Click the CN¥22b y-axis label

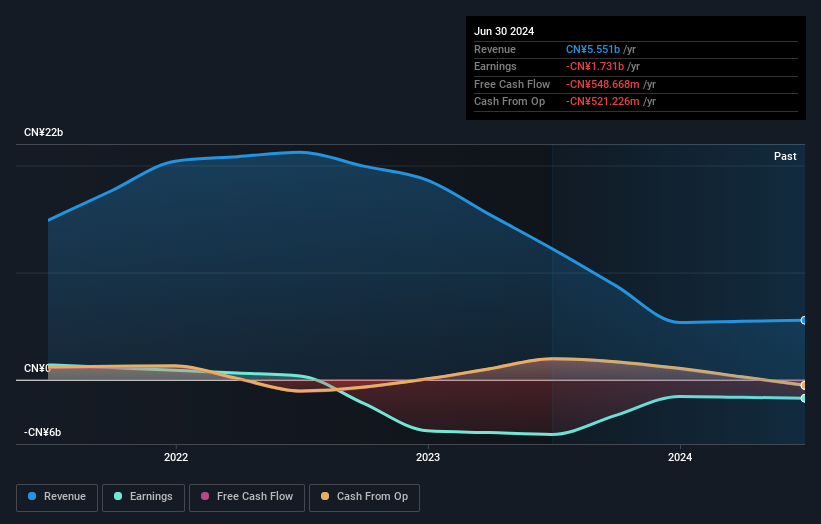[43, 132]
